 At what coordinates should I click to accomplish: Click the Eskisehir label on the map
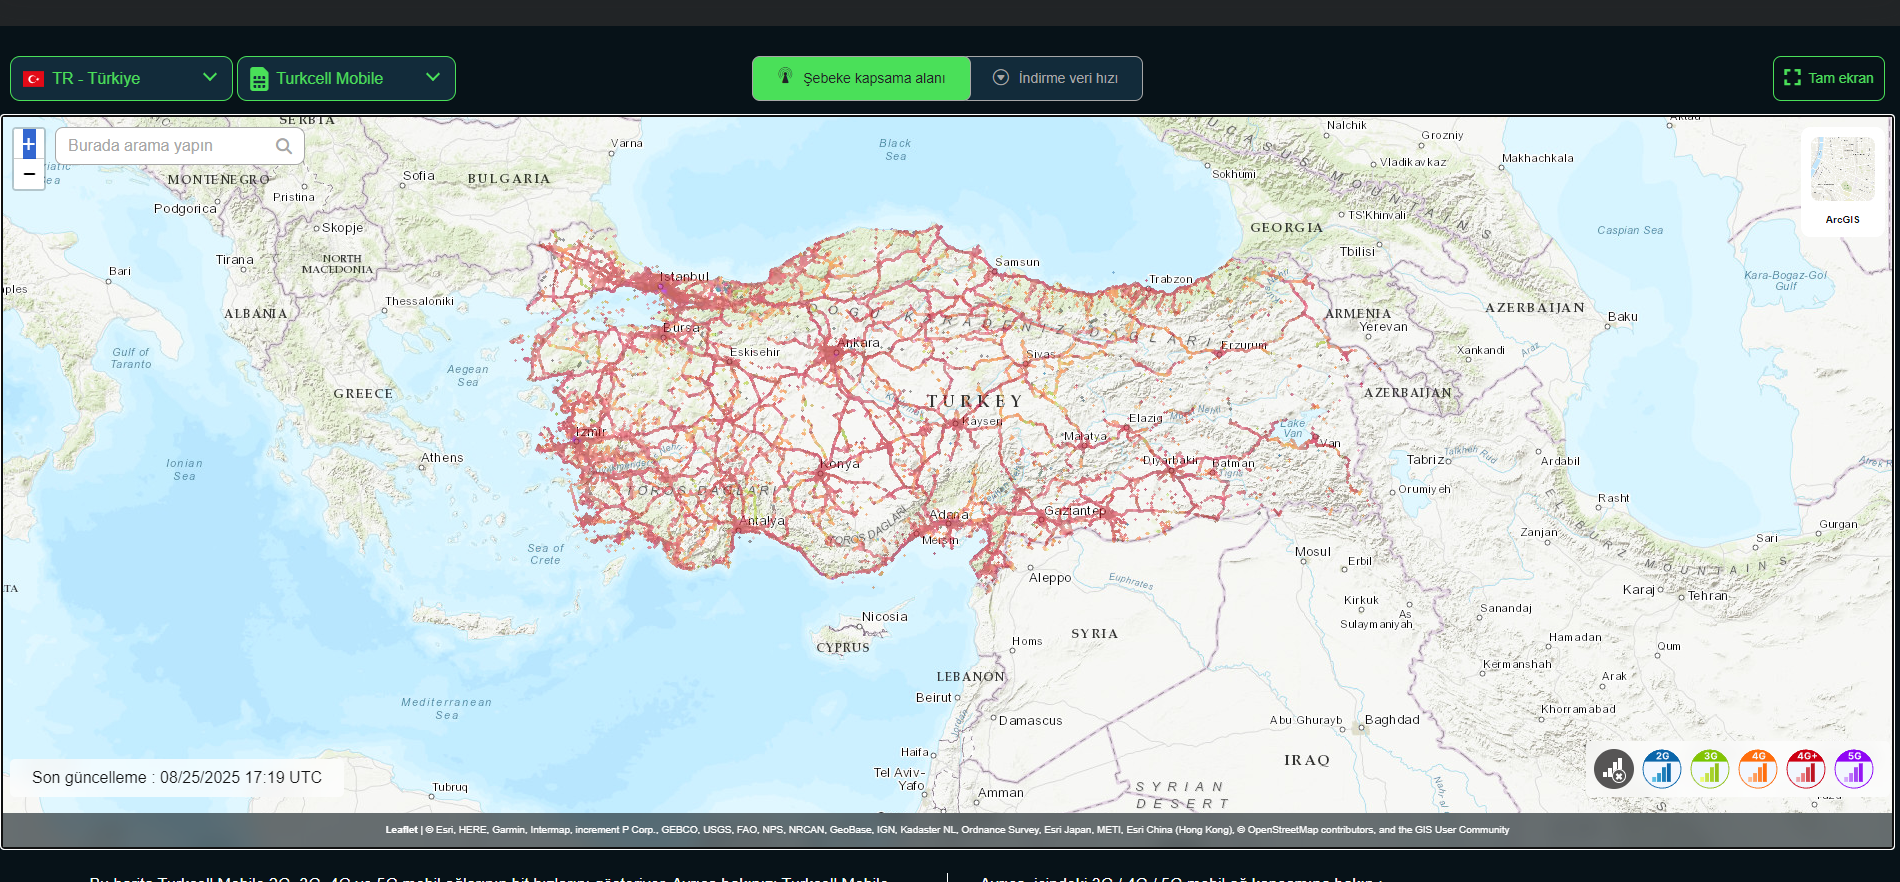tap(755, 352)
